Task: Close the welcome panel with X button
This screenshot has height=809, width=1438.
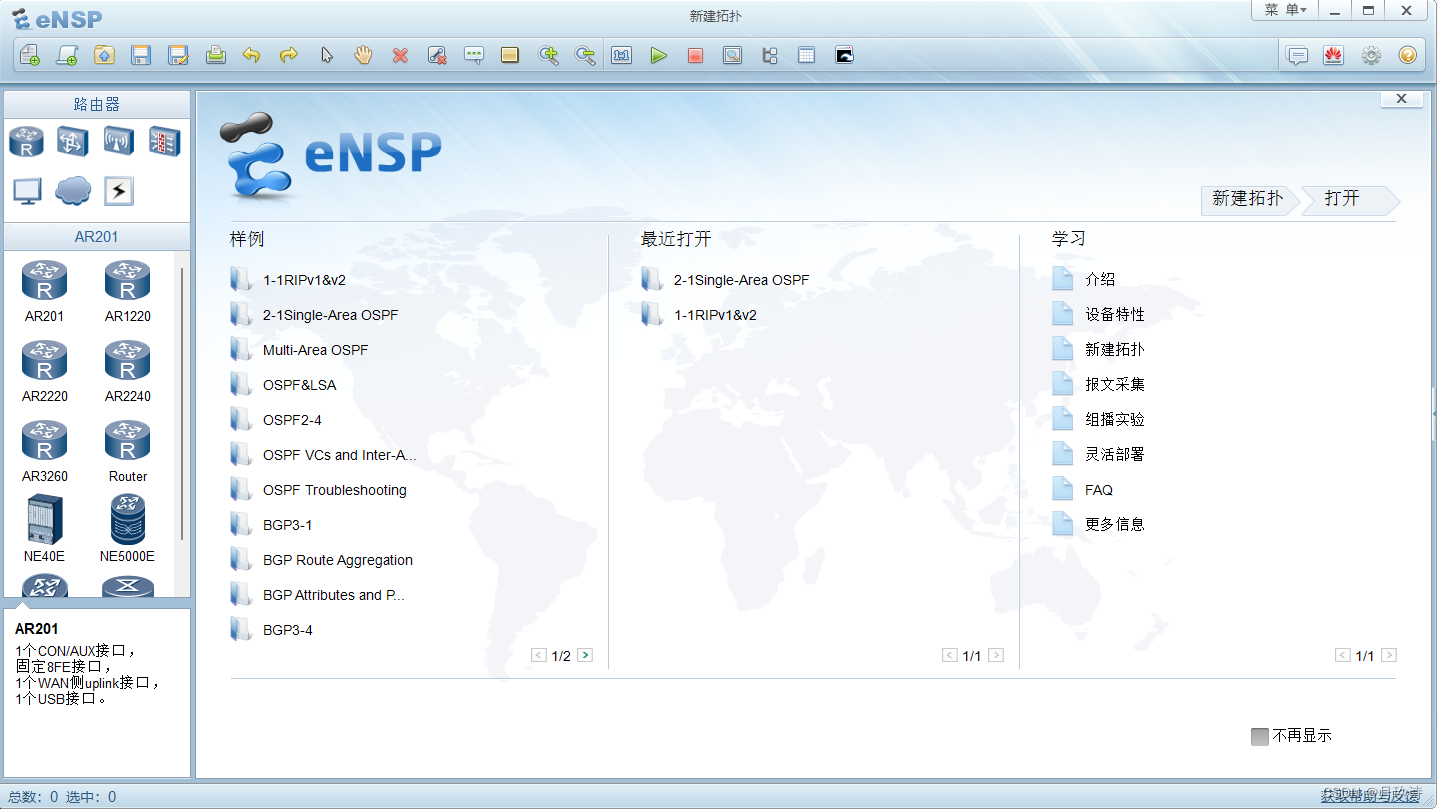Action: pyautogui.click(x=1401, y=99)
